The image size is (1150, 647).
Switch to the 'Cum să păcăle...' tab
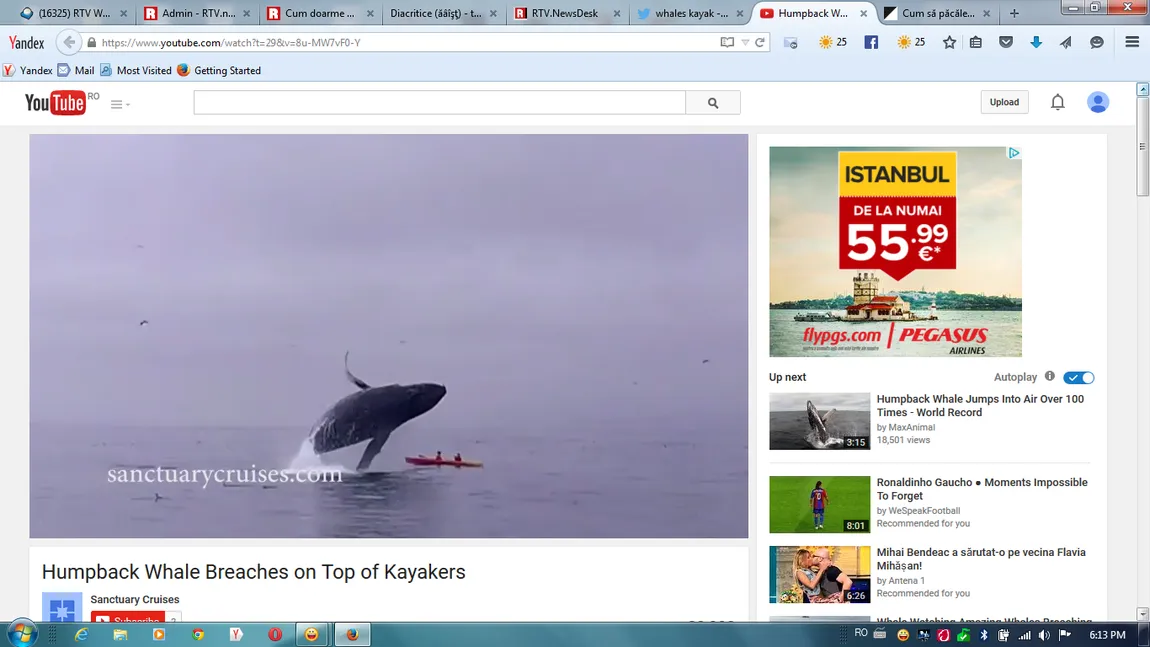pos(937,13)
